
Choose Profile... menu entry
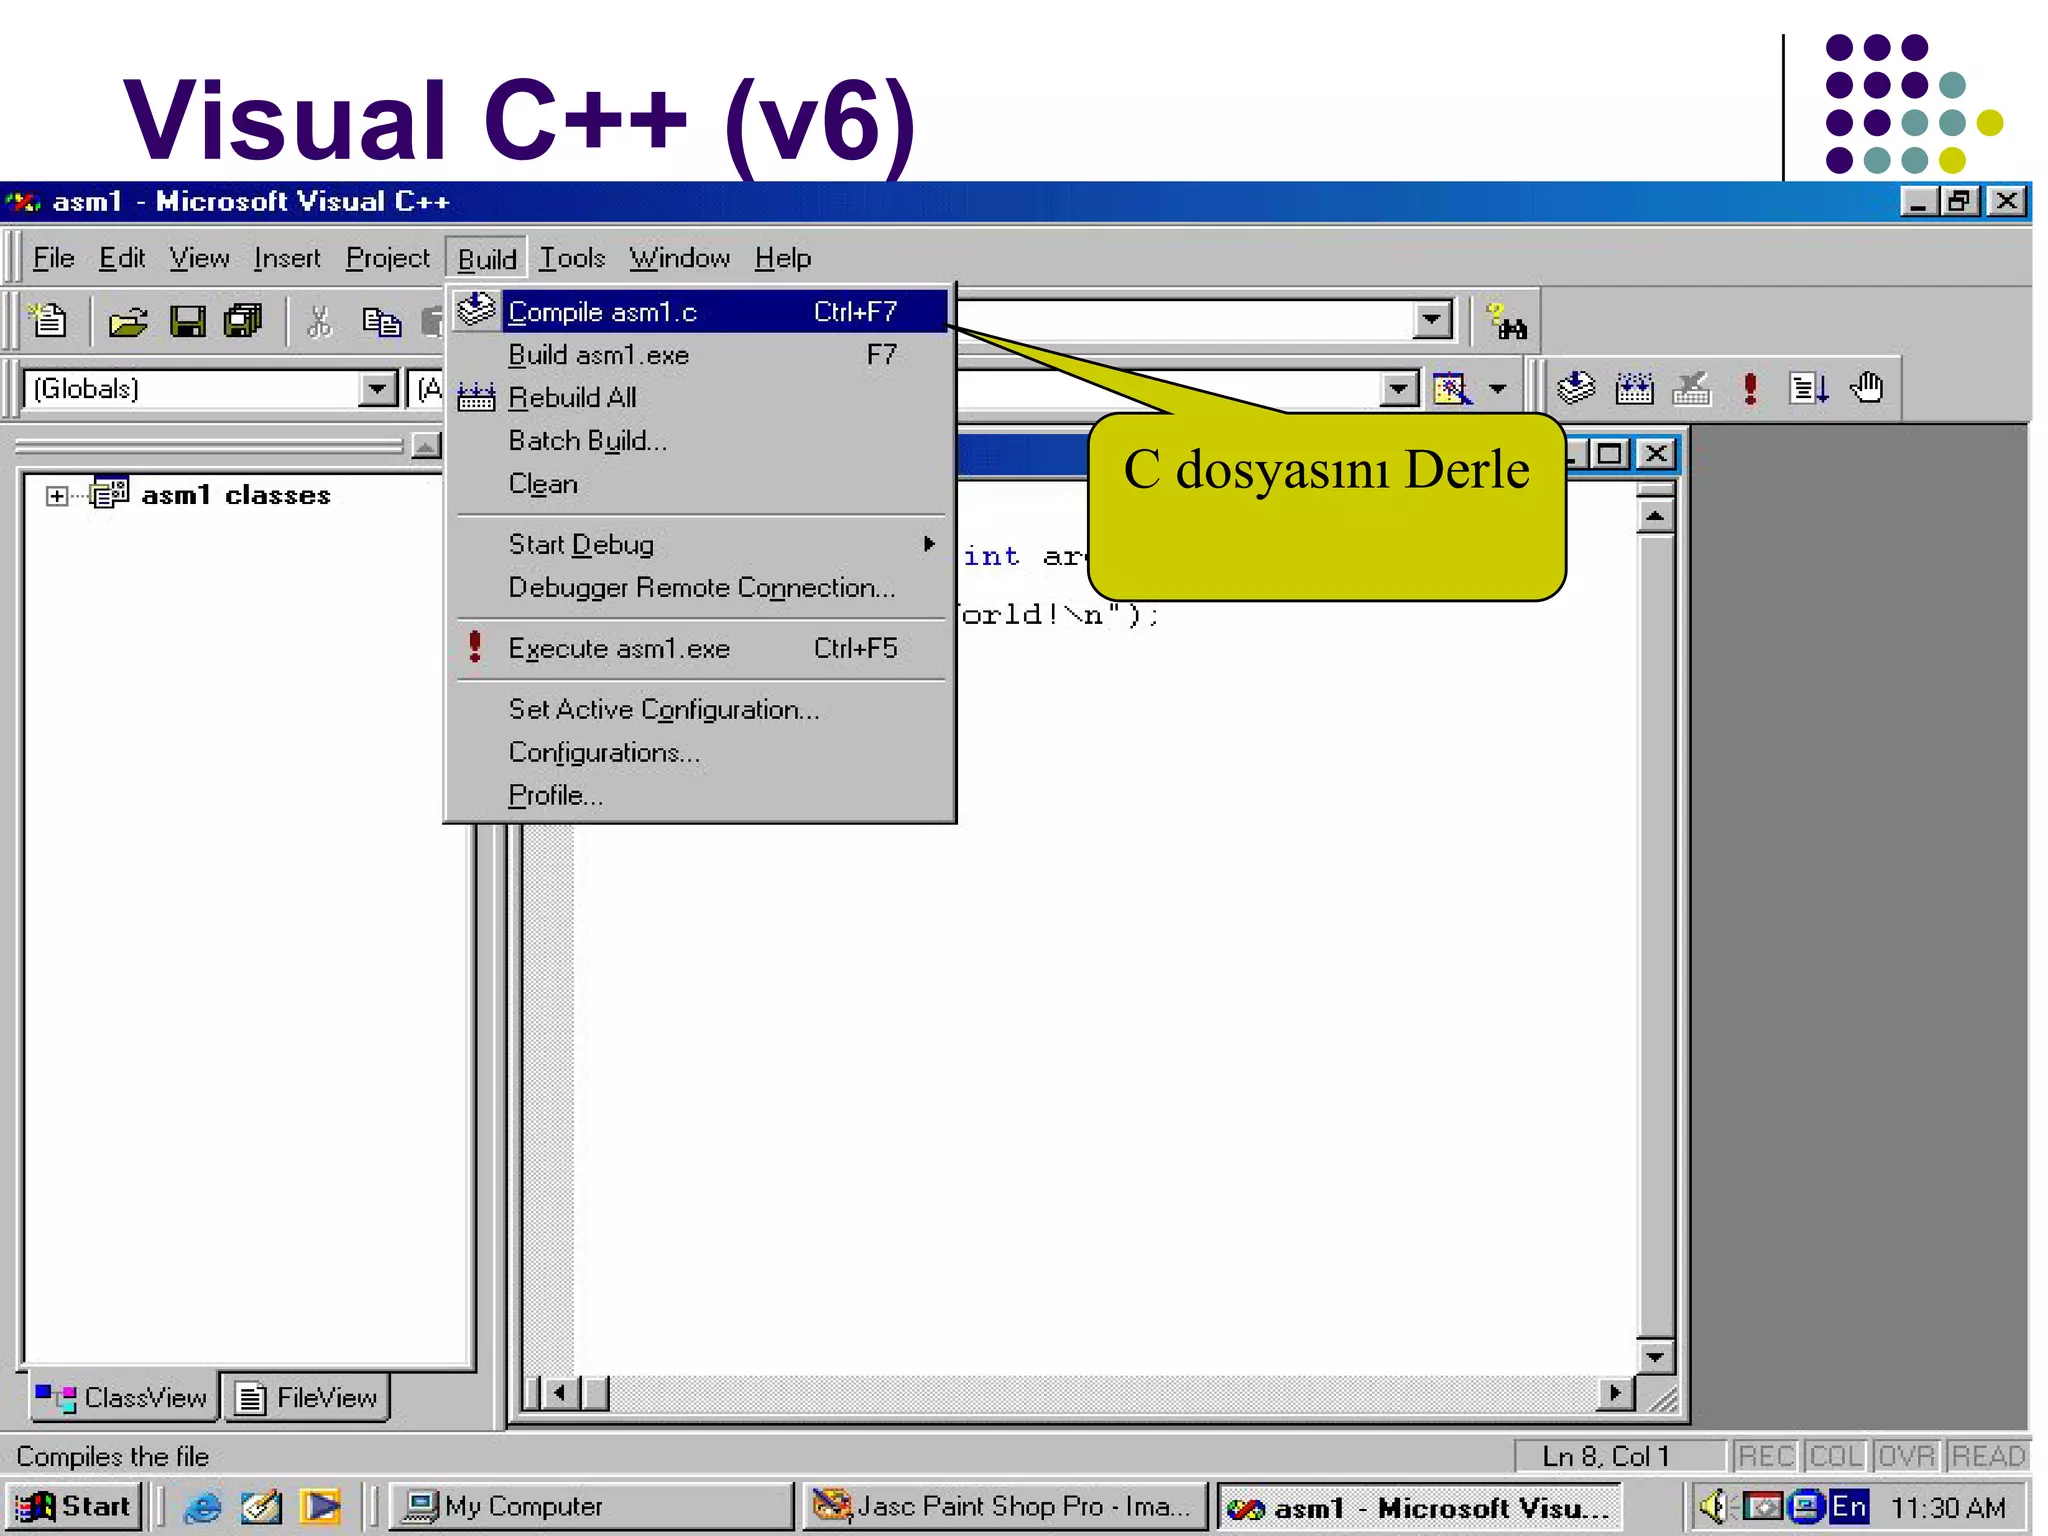[x=700, y=795]
